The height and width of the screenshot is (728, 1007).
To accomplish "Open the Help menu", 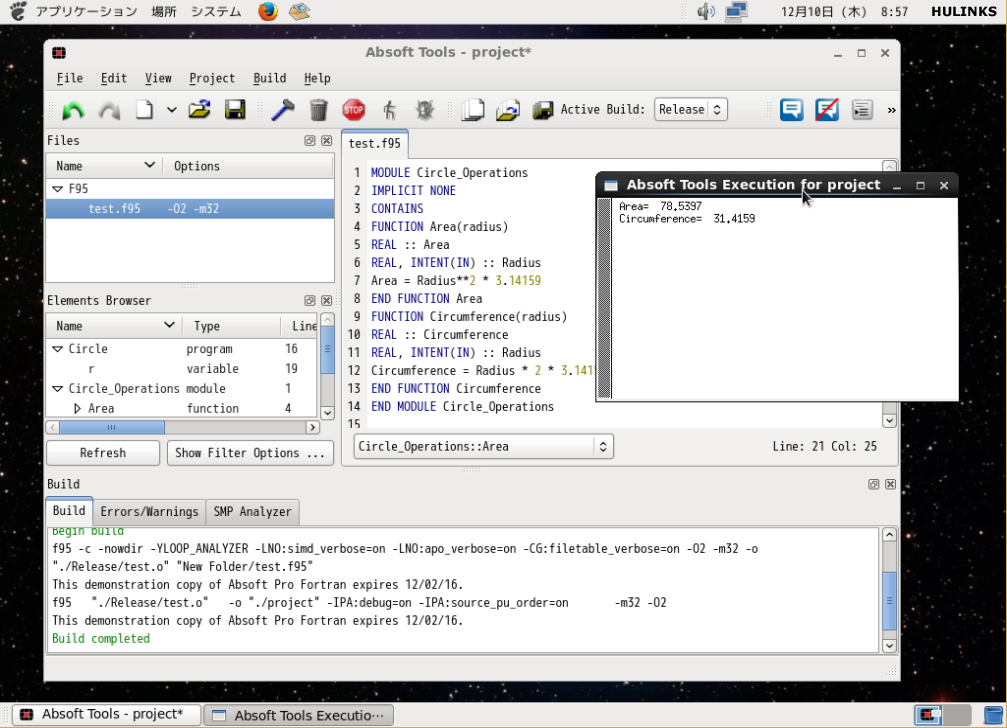I will click(317, 78).
